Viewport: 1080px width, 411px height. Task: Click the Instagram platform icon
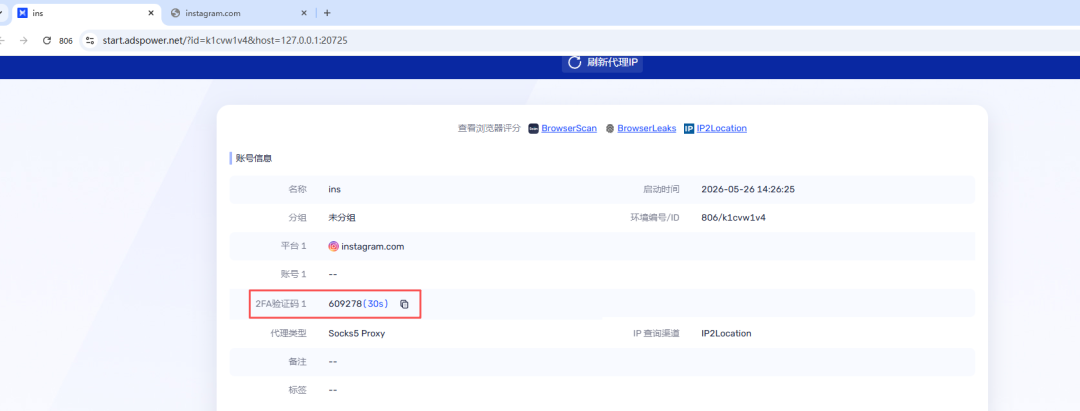[333, 246]
